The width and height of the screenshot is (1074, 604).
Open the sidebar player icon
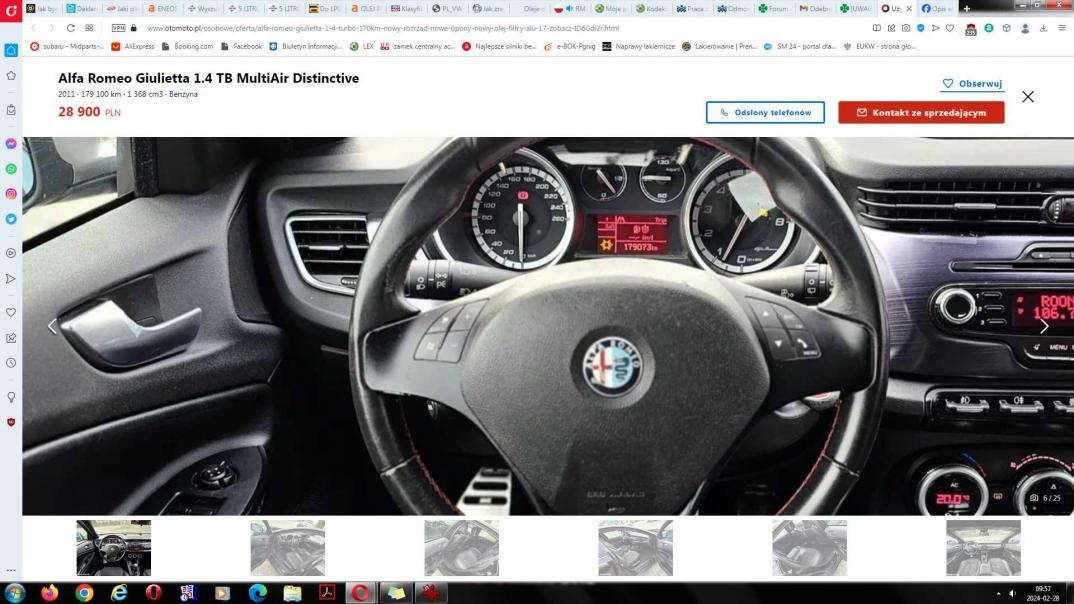tap(11, 253)
